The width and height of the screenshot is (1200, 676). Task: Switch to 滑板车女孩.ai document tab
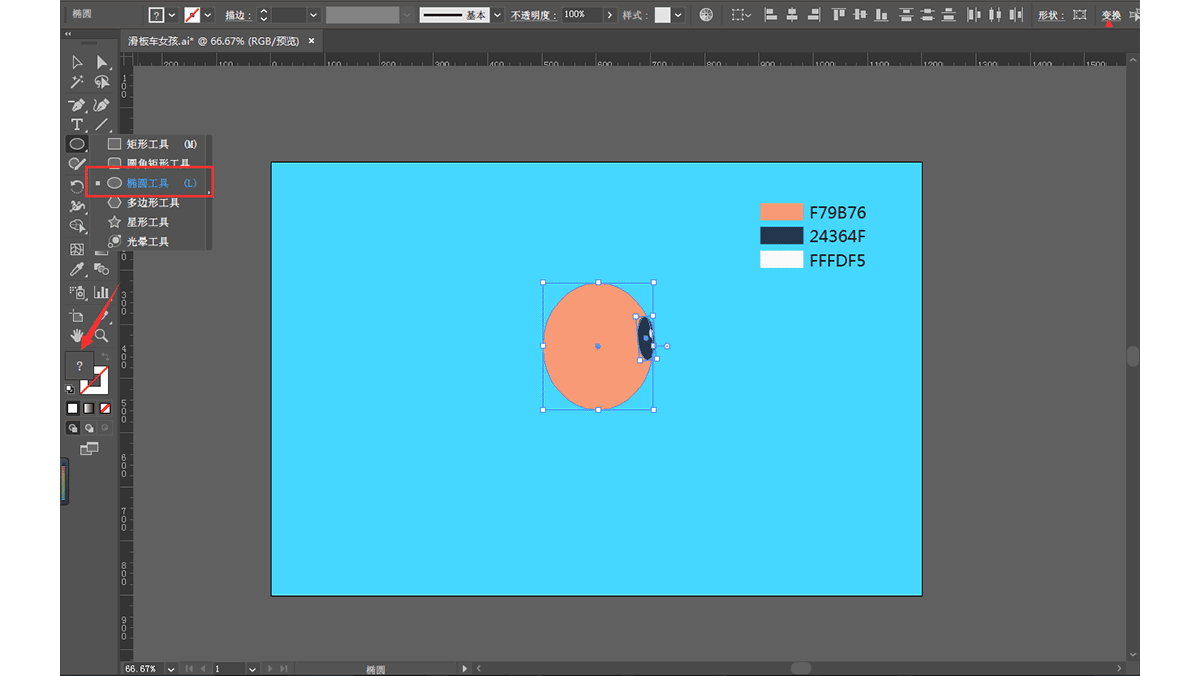[213, 41]
